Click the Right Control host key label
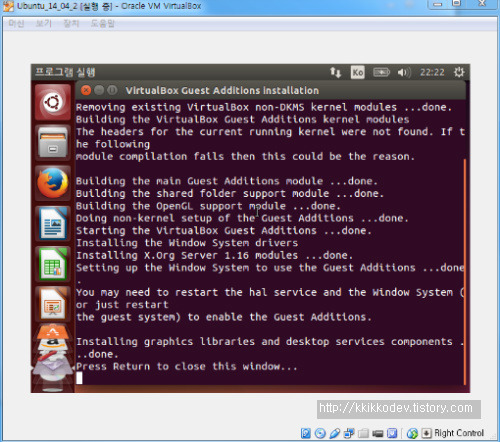Viewport: 500px width, 442px height. 459,433
